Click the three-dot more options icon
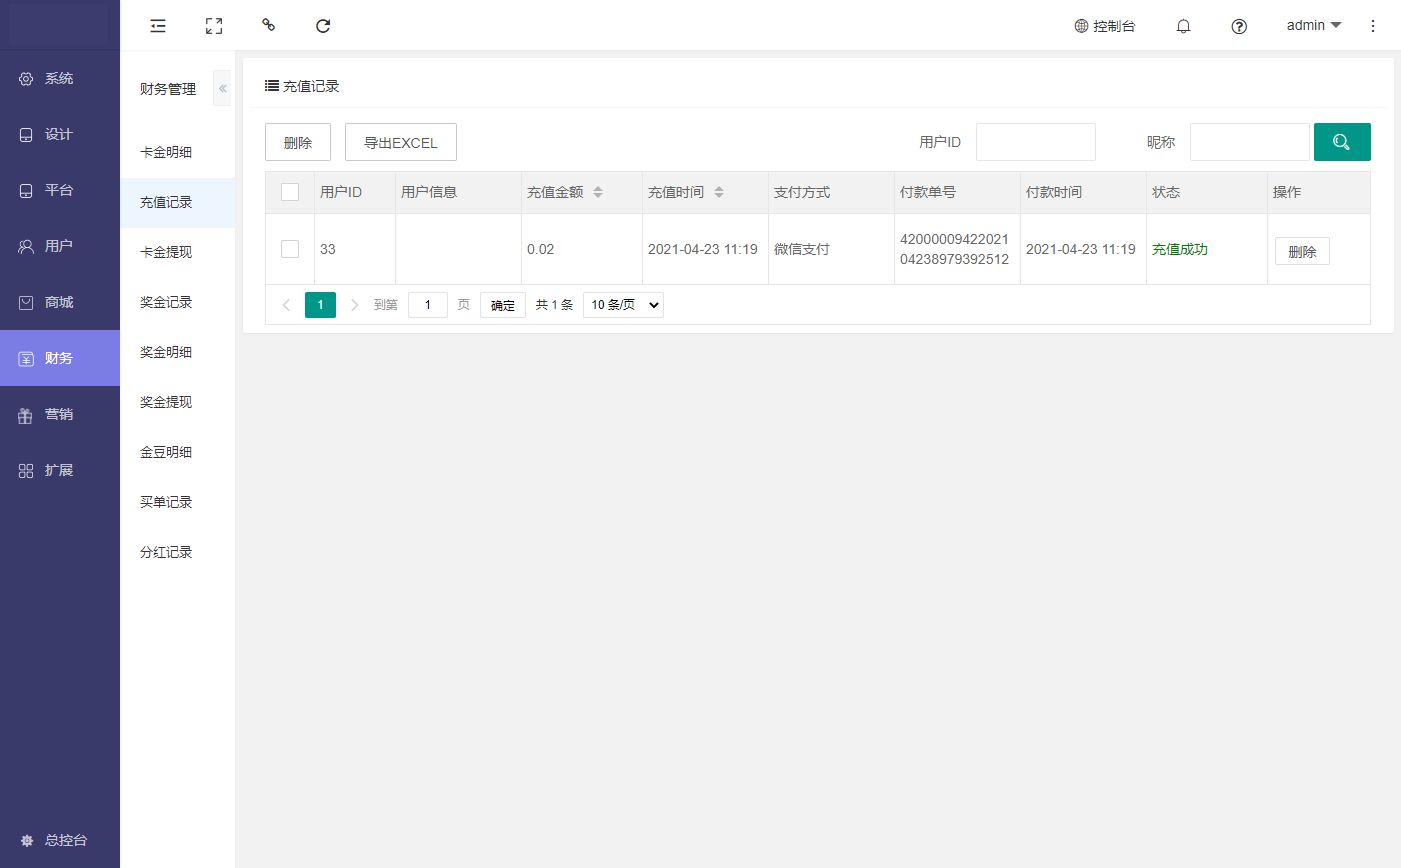The image size is (1401, 868). tap(1373, 26)
